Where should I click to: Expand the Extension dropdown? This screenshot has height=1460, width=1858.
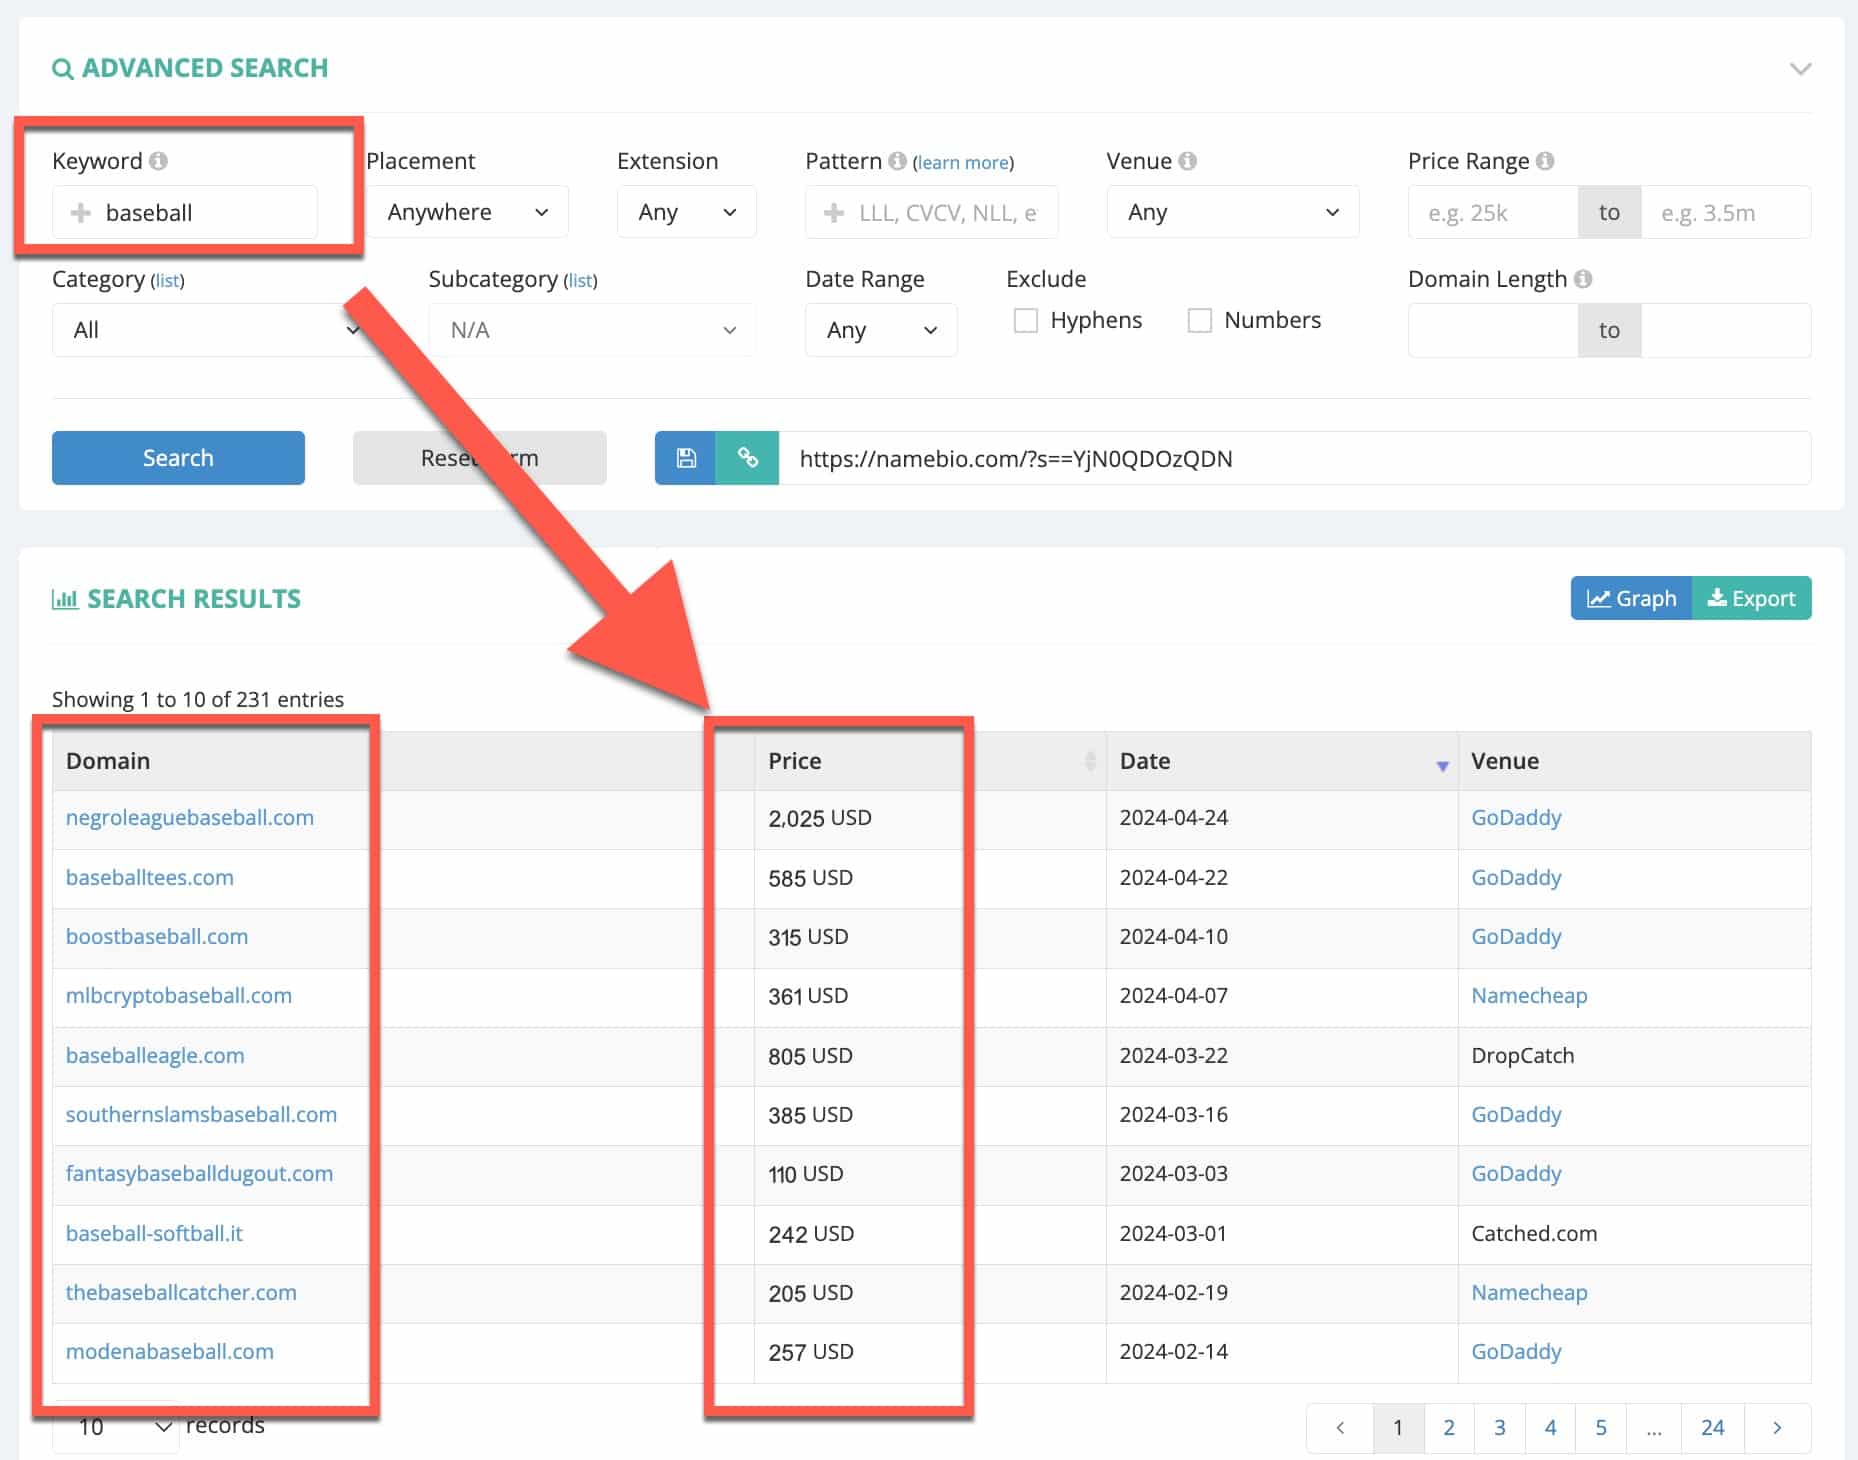[686, 212]
